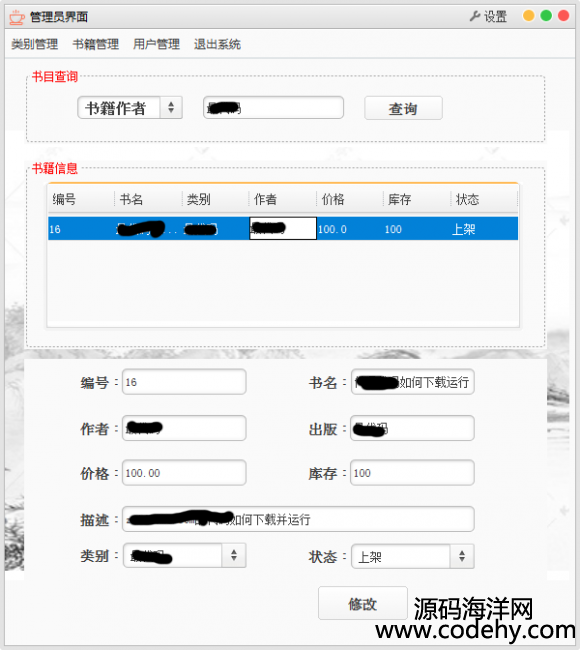Open the 书籍管理 menu
Image resolution: width=580 pixels, height=650 pixels.
tap(95, 44)
